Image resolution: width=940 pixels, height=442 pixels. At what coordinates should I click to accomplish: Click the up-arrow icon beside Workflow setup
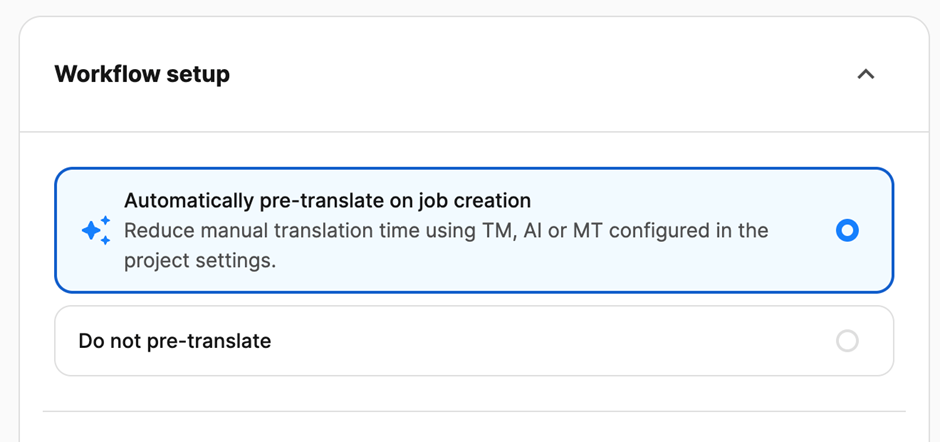pos(866,74)
